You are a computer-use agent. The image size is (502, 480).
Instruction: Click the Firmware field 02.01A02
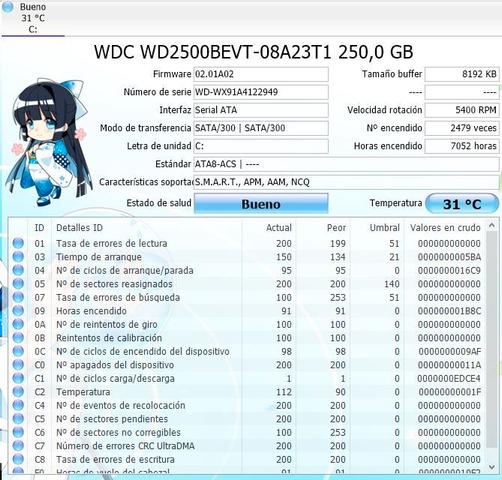click(x=261, y=74)
